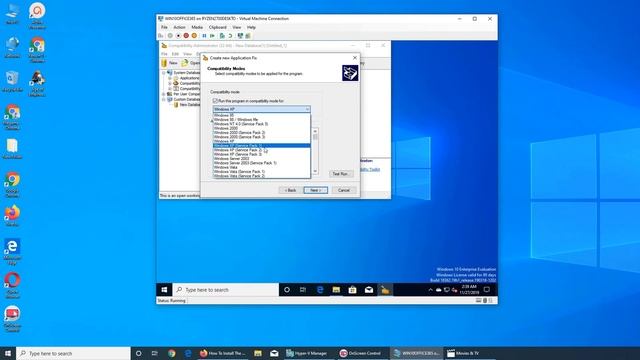Click the Reset icon beside Pause
The height and width of the screenshot is (360, 640).
point(212,36)
